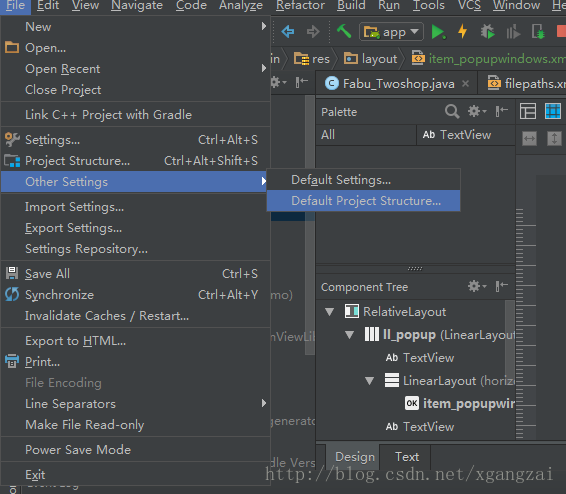Click the Forward navigation arrow icon
Screen dimensions: 566x494
313,32
